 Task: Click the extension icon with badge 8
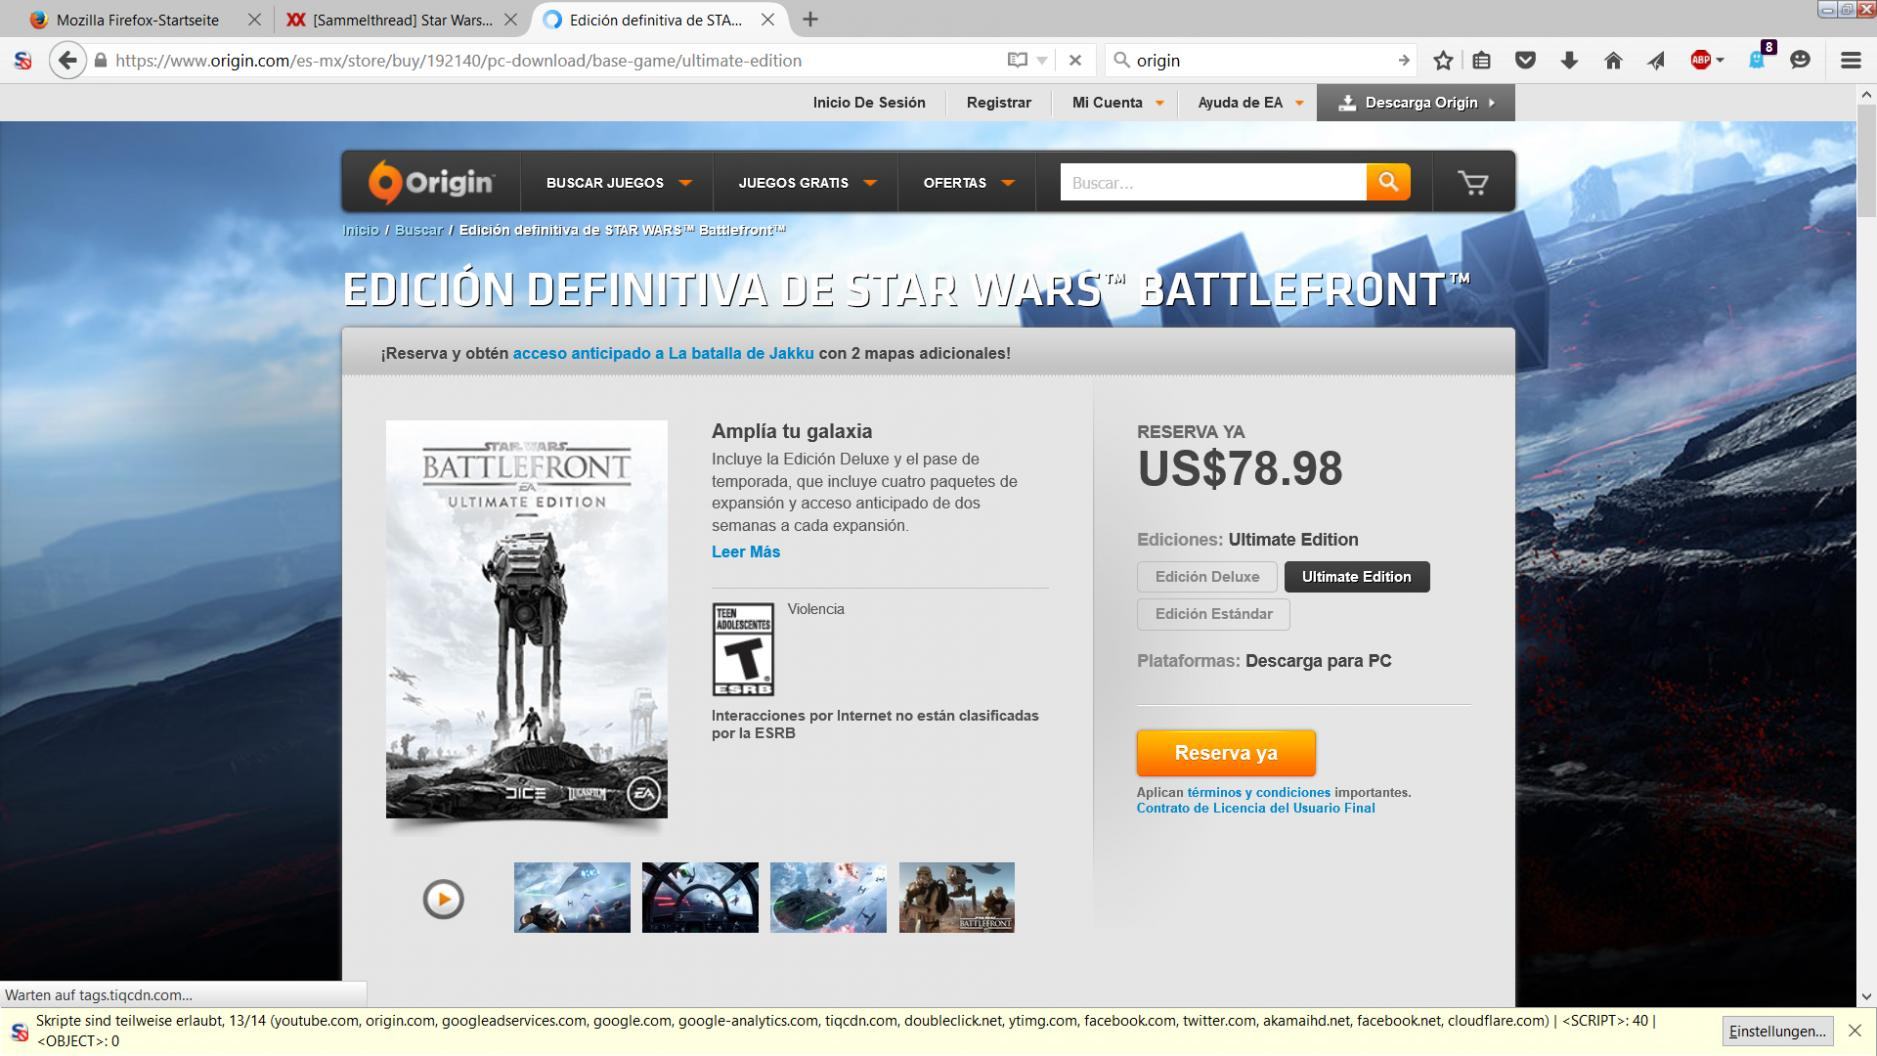(x=1759, y=58)
